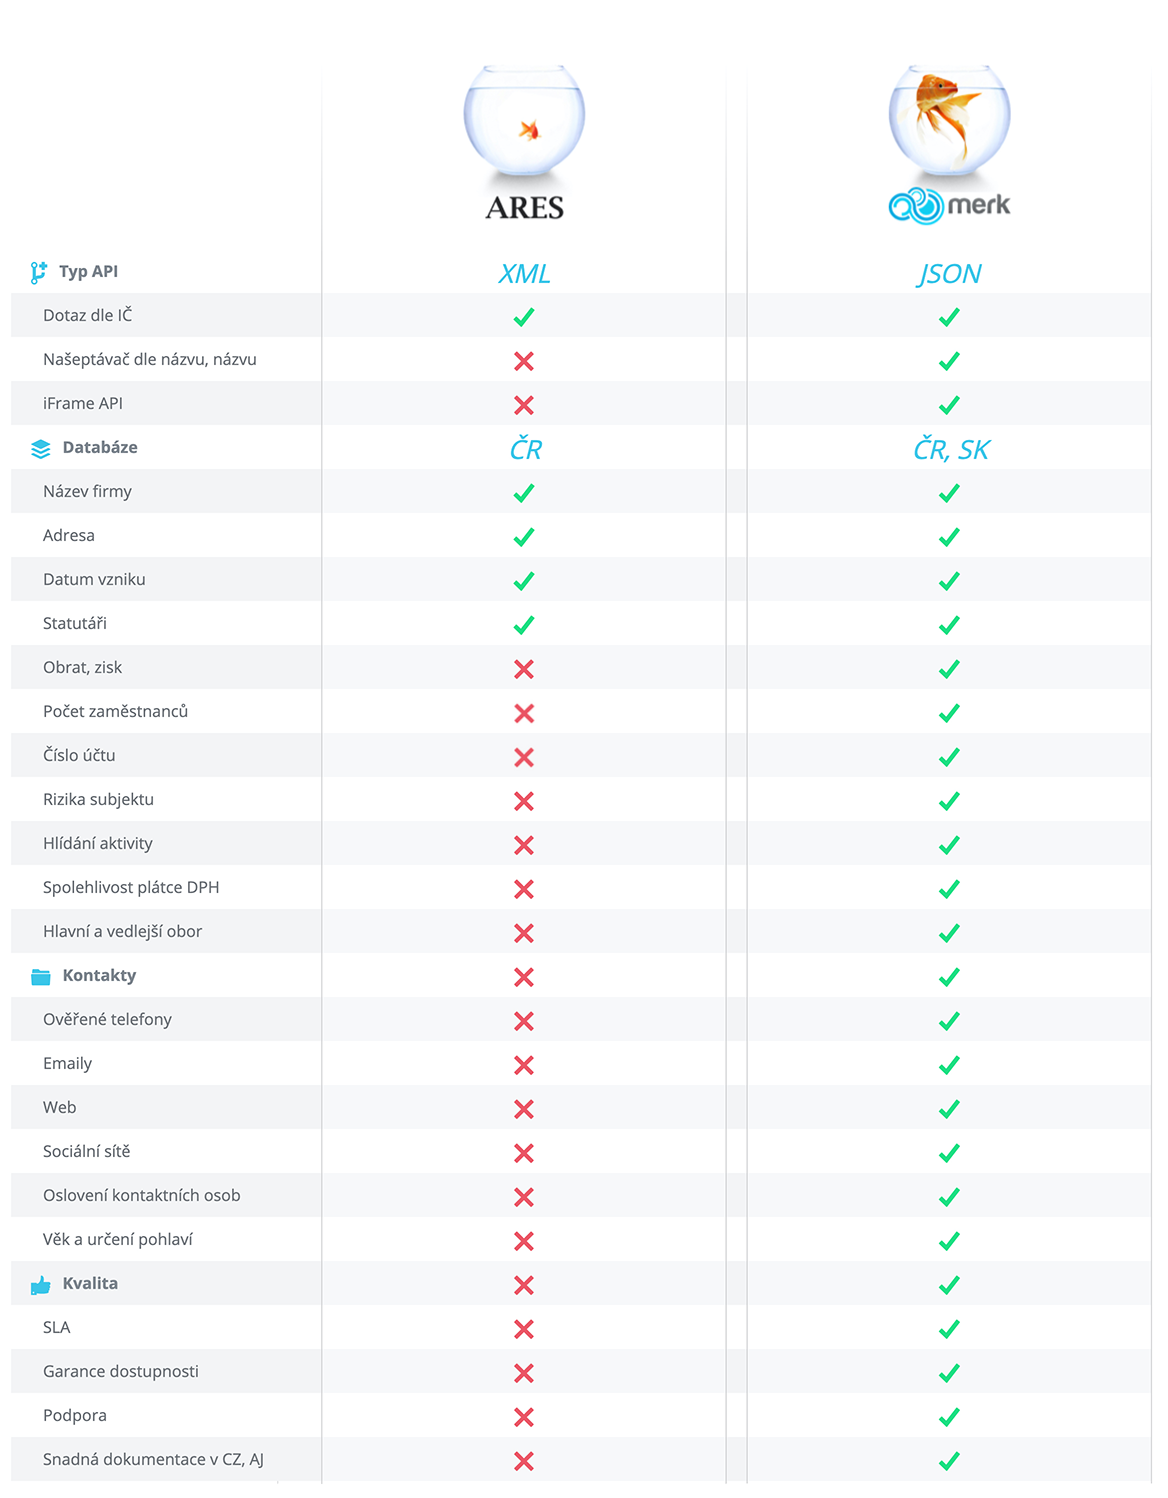Select the Spolehlivost plátce DPH row label

131,888
